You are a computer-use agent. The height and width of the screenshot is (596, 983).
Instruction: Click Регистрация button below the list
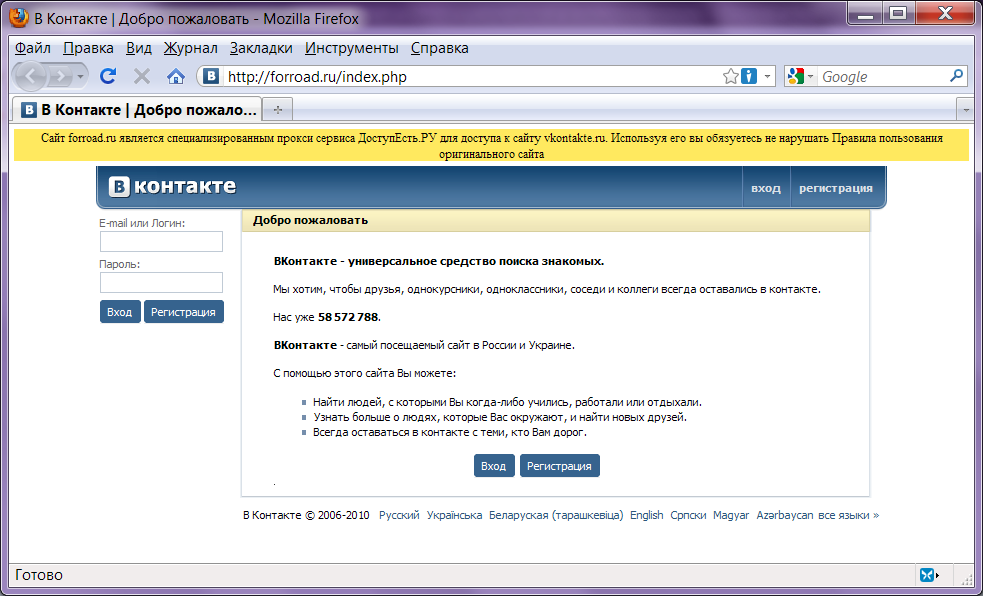559,466
